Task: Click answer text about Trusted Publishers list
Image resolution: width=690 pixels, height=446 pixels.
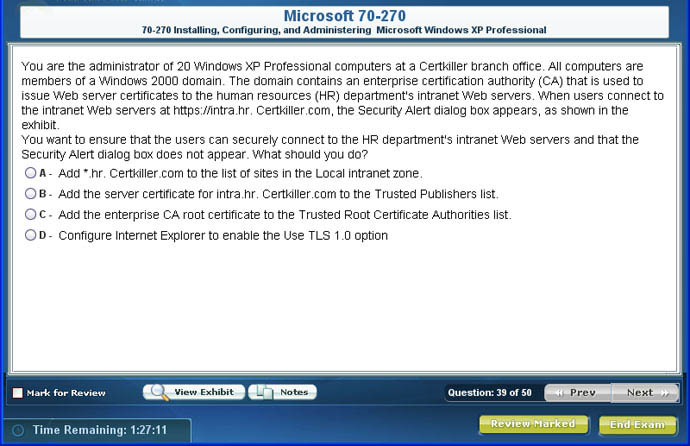Action: coord(278,194)
